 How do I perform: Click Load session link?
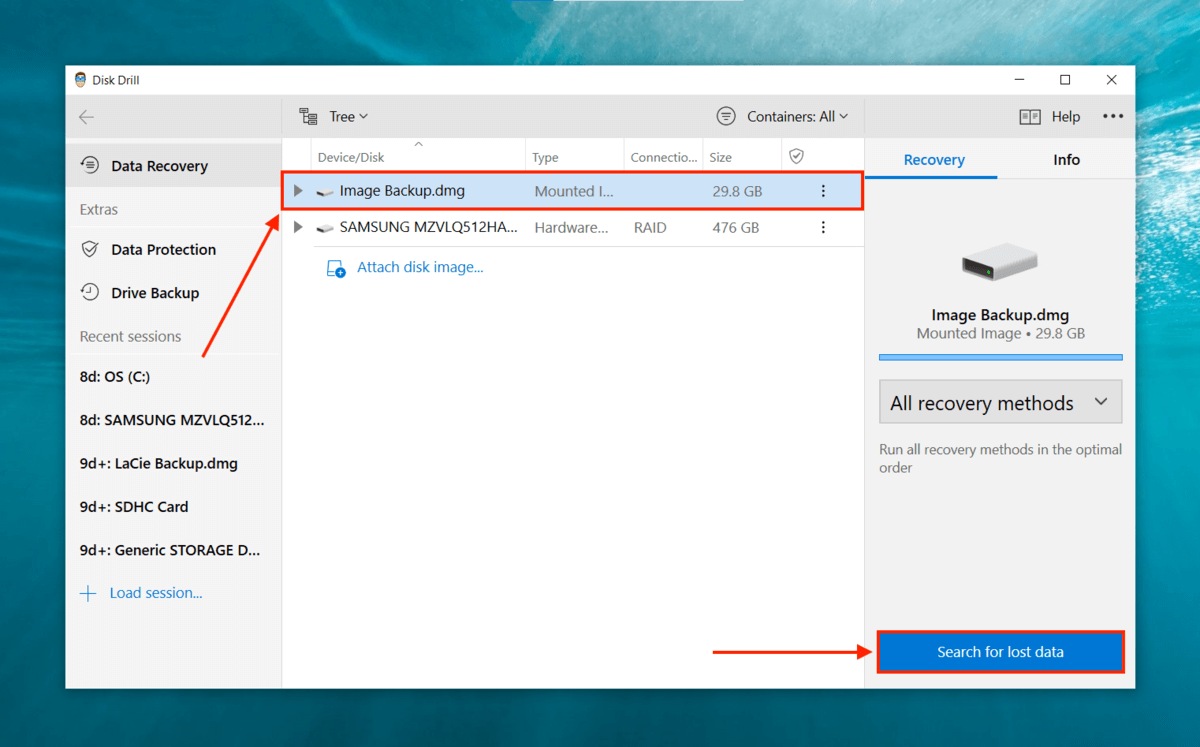pyautogui.click(x=156, y=593)
